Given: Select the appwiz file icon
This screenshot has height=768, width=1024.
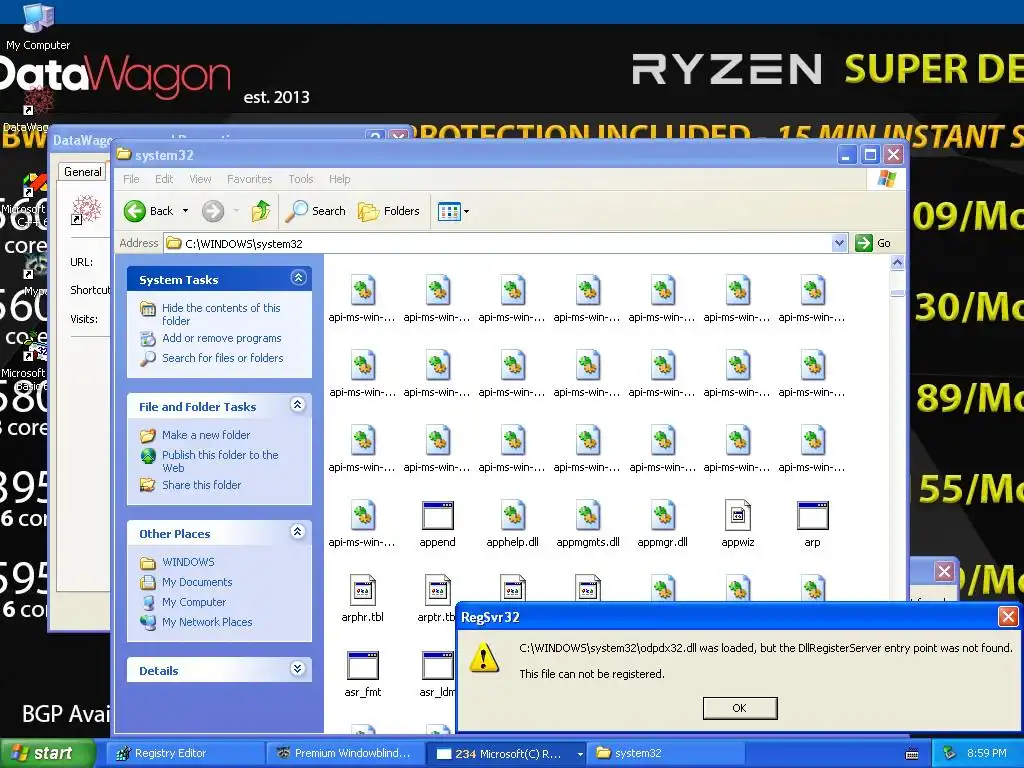Looking at the screenshot, I should [x=738, y=516].
